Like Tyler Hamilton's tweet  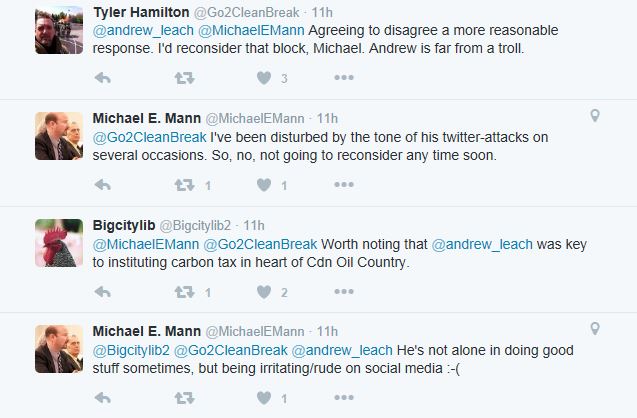264,78
